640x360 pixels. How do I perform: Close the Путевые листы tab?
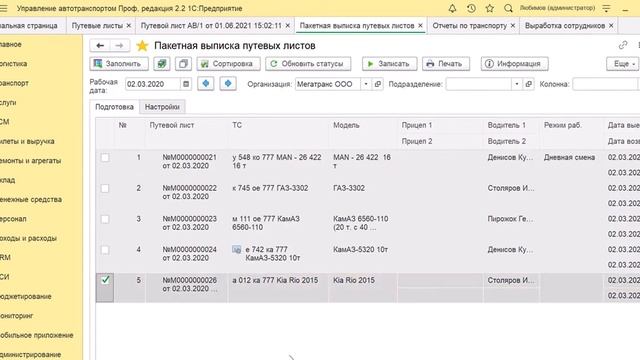pyautogui.click(x=129, y=25)
